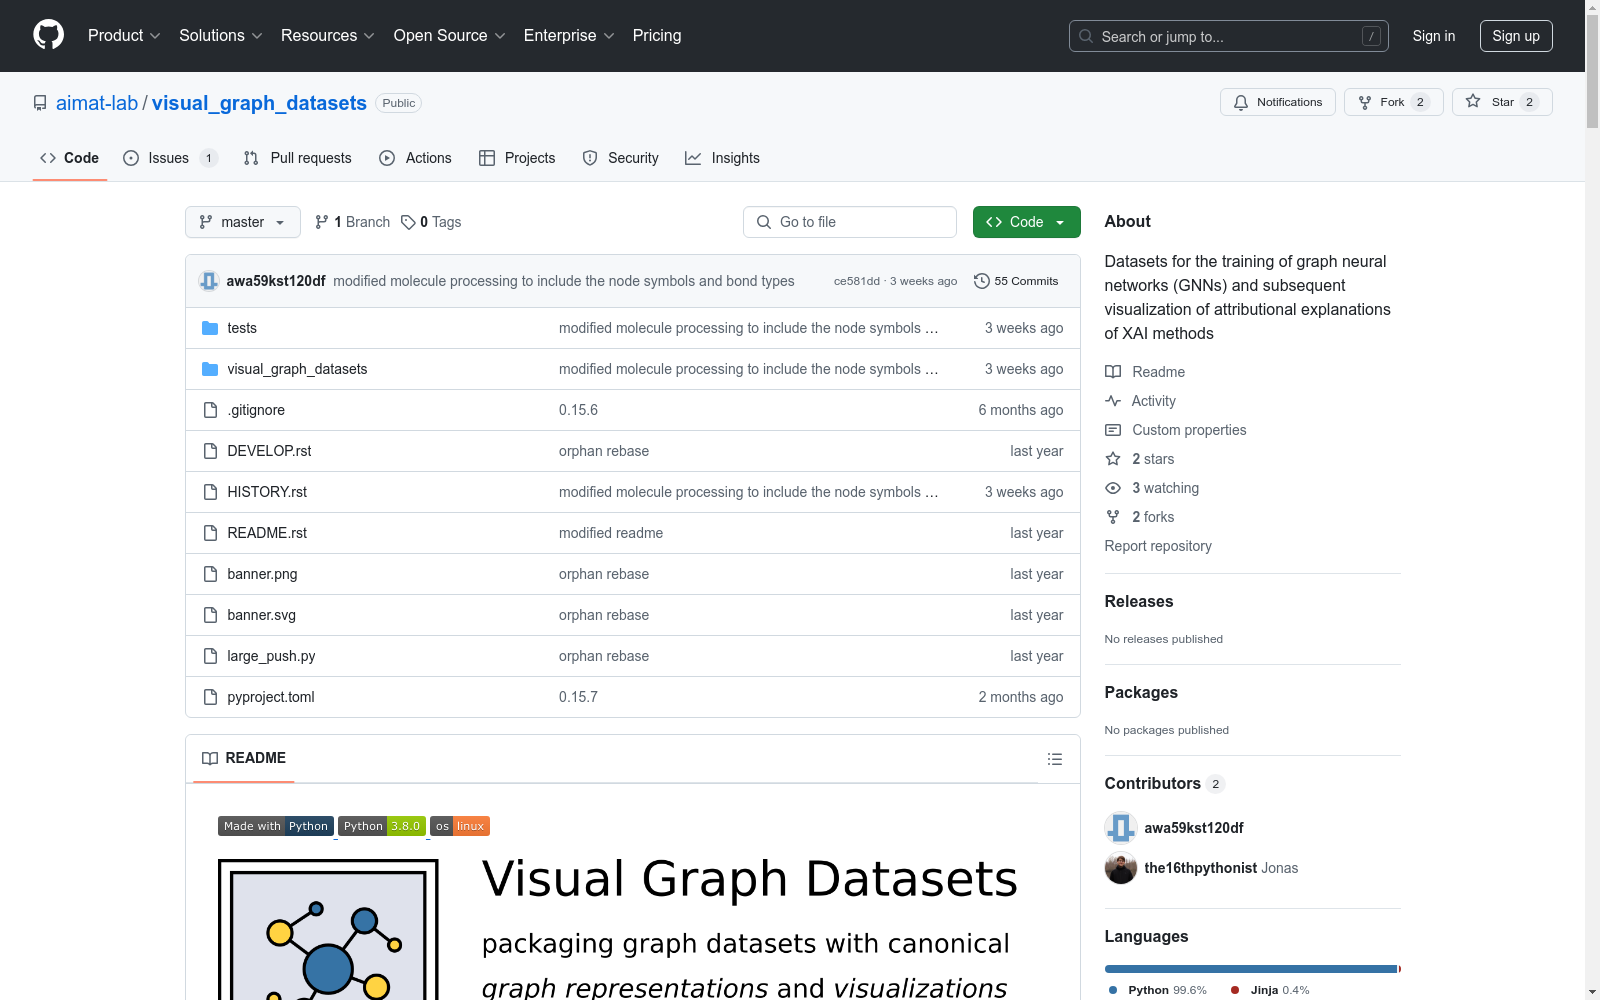Image resolution: width=1600 pixels, height=1000 pixels.
Task: Expand the Enterprise menu
Action: coord(569,36)
